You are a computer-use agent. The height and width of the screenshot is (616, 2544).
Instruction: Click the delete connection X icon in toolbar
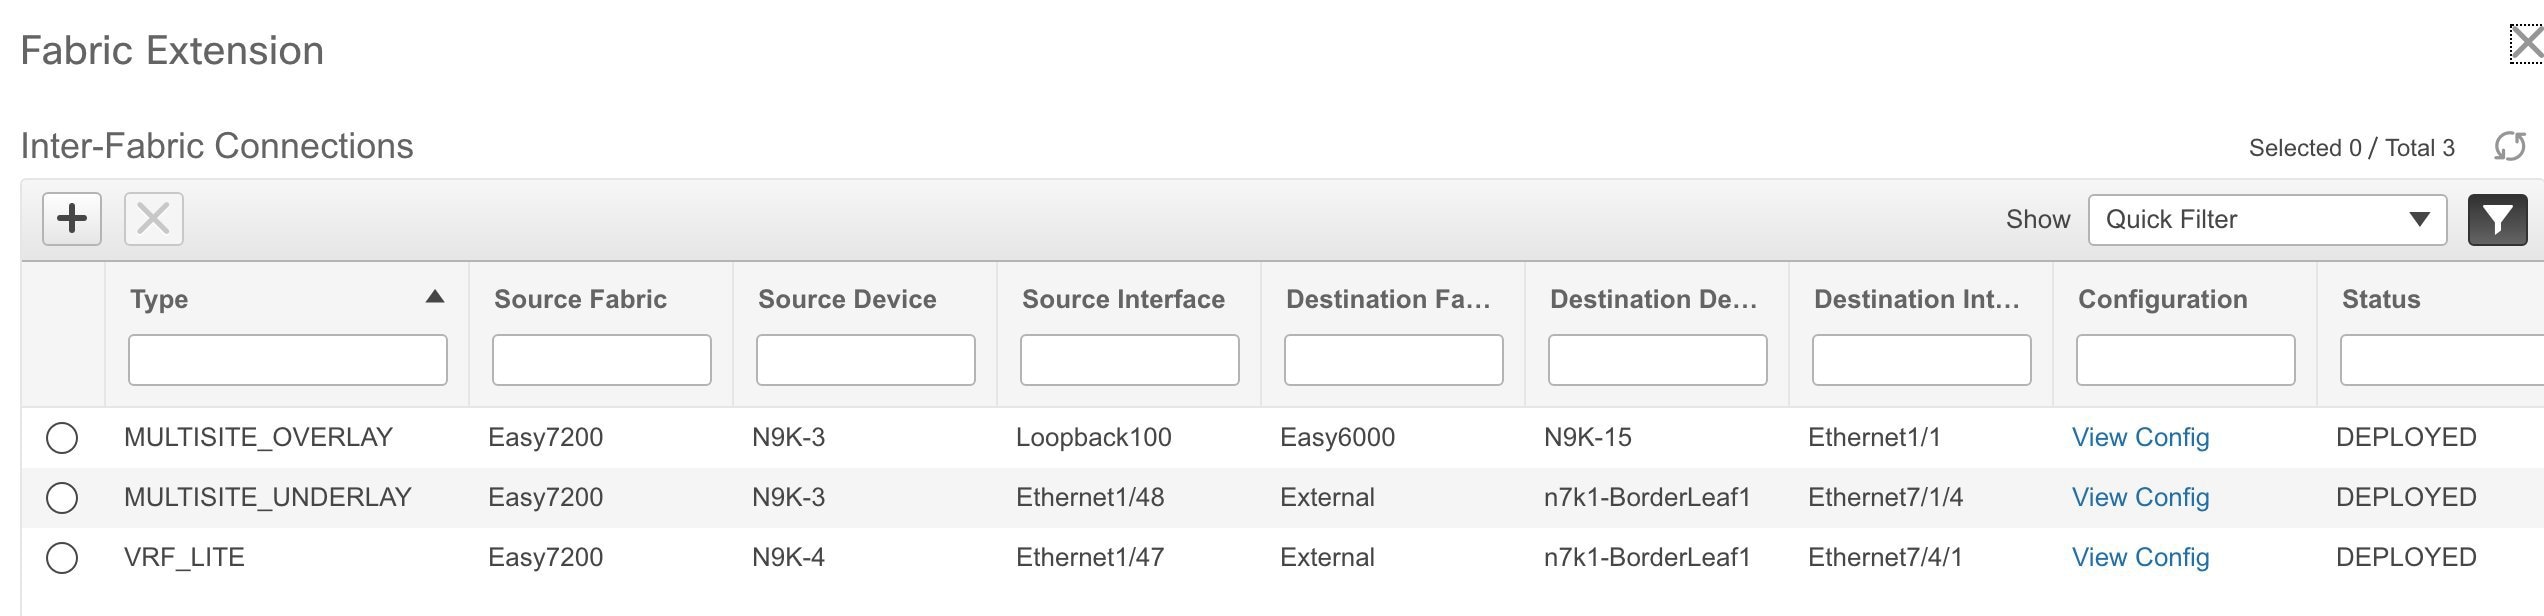(153, 219)
